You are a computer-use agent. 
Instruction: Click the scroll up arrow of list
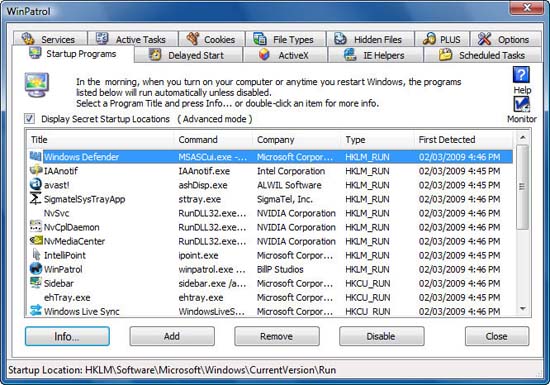click(523, 137)
